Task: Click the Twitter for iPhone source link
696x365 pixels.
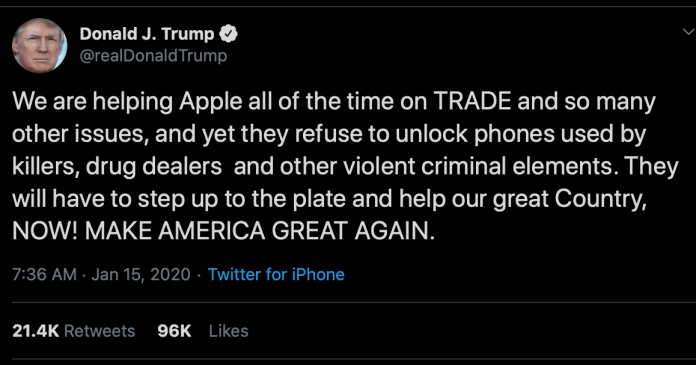Action: 276,274
